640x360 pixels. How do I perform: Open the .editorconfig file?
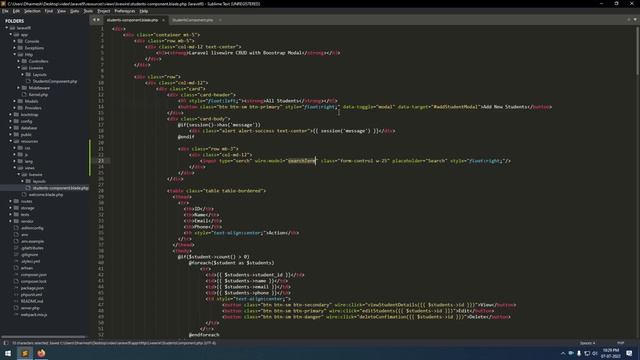click(x=32, y=228)
